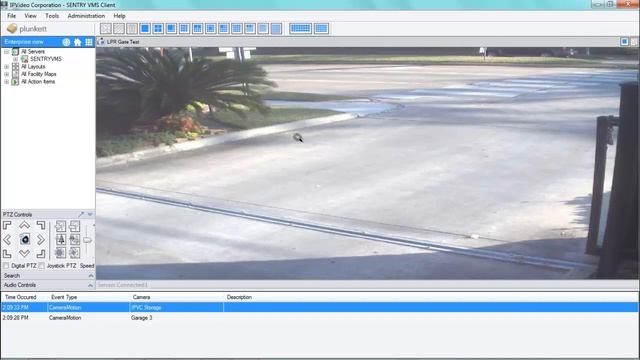Click the PTZ focus near tree button

point(60,240)
